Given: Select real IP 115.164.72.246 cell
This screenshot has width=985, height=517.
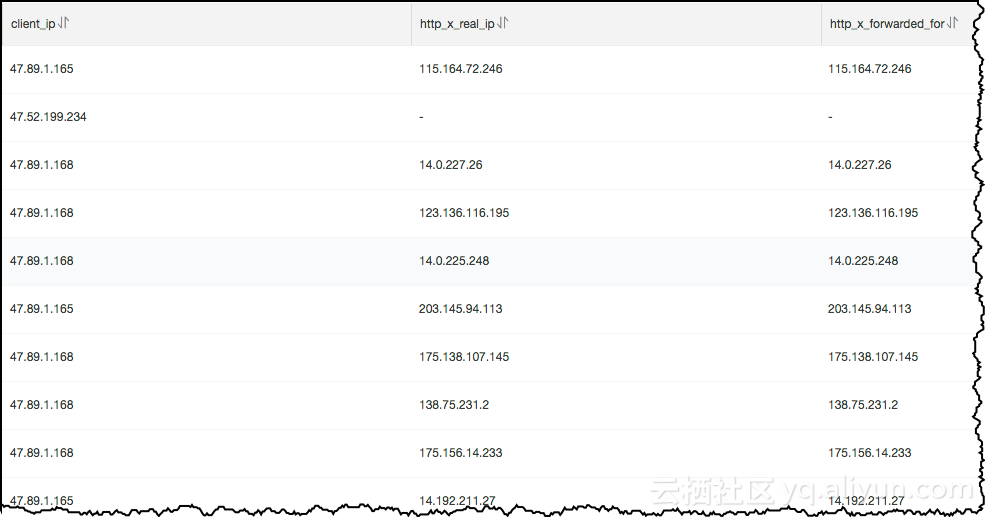Looking at the screenshot, I should point(461,69).
